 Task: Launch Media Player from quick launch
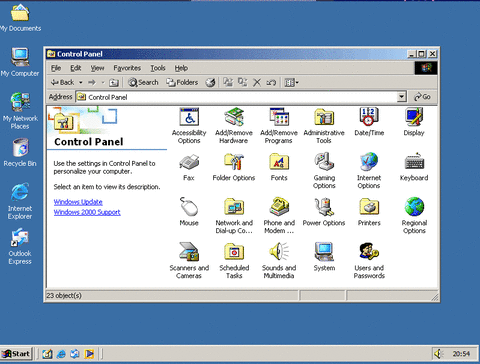pyautogui.click(x=89, y=354)
